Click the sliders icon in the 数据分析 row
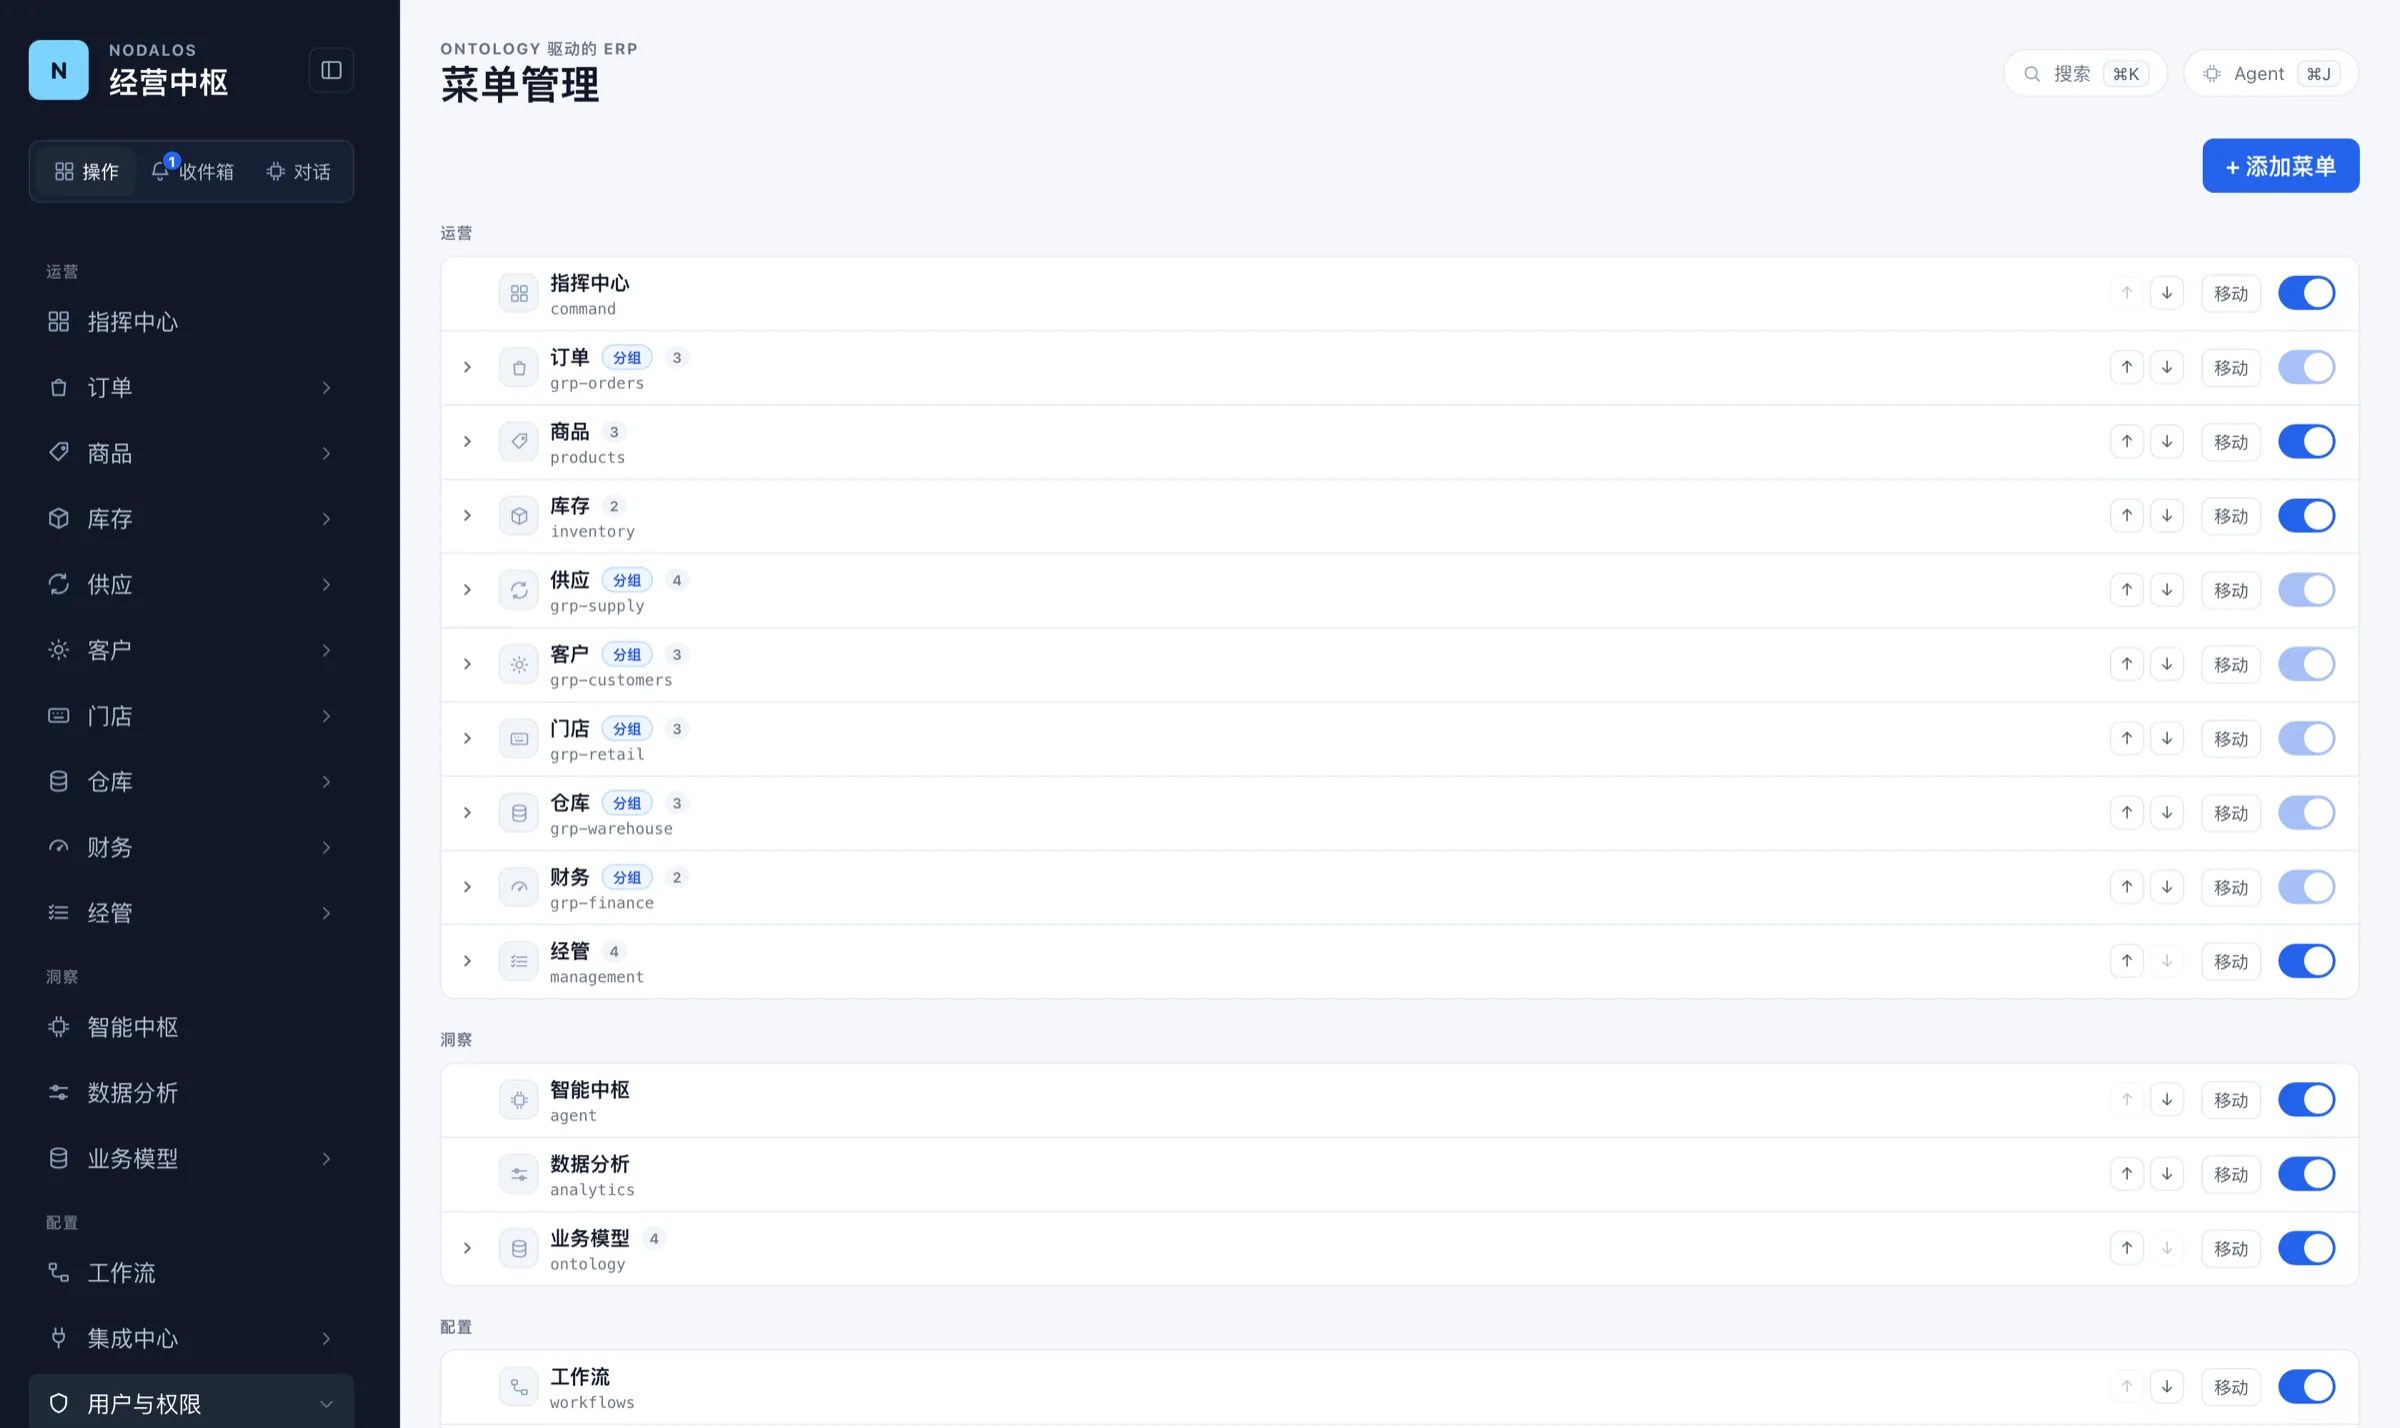Viewport: 2400px width, 1428px height. [x=519, y=1174]
